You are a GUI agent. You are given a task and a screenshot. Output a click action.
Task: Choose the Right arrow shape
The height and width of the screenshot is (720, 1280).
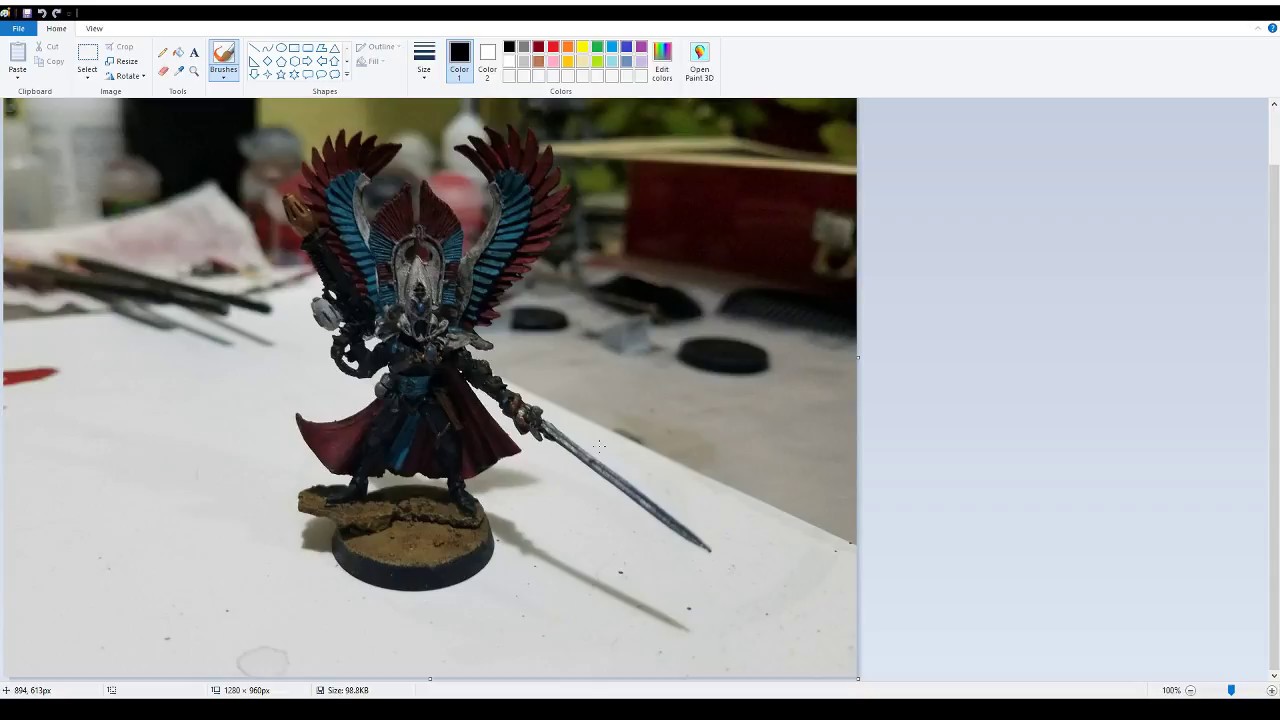308,61
